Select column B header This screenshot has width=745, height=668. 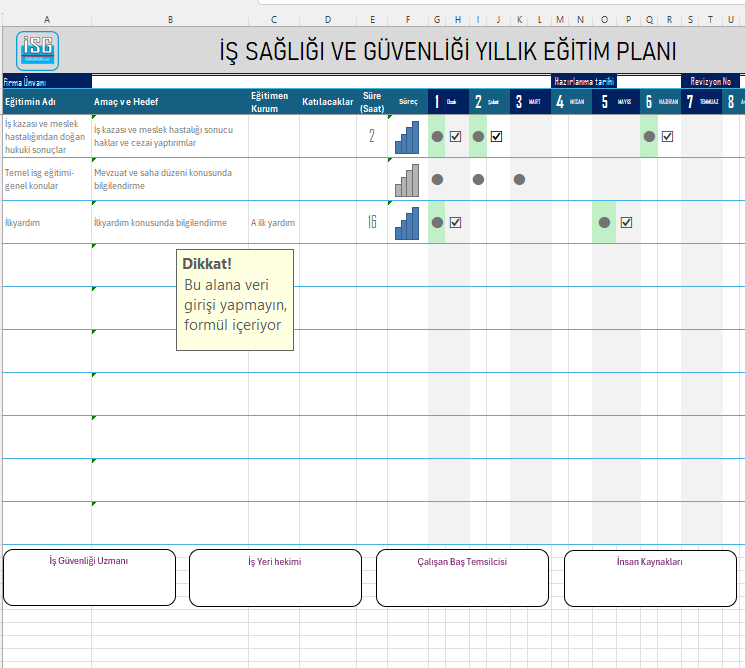tap(170, 19)
